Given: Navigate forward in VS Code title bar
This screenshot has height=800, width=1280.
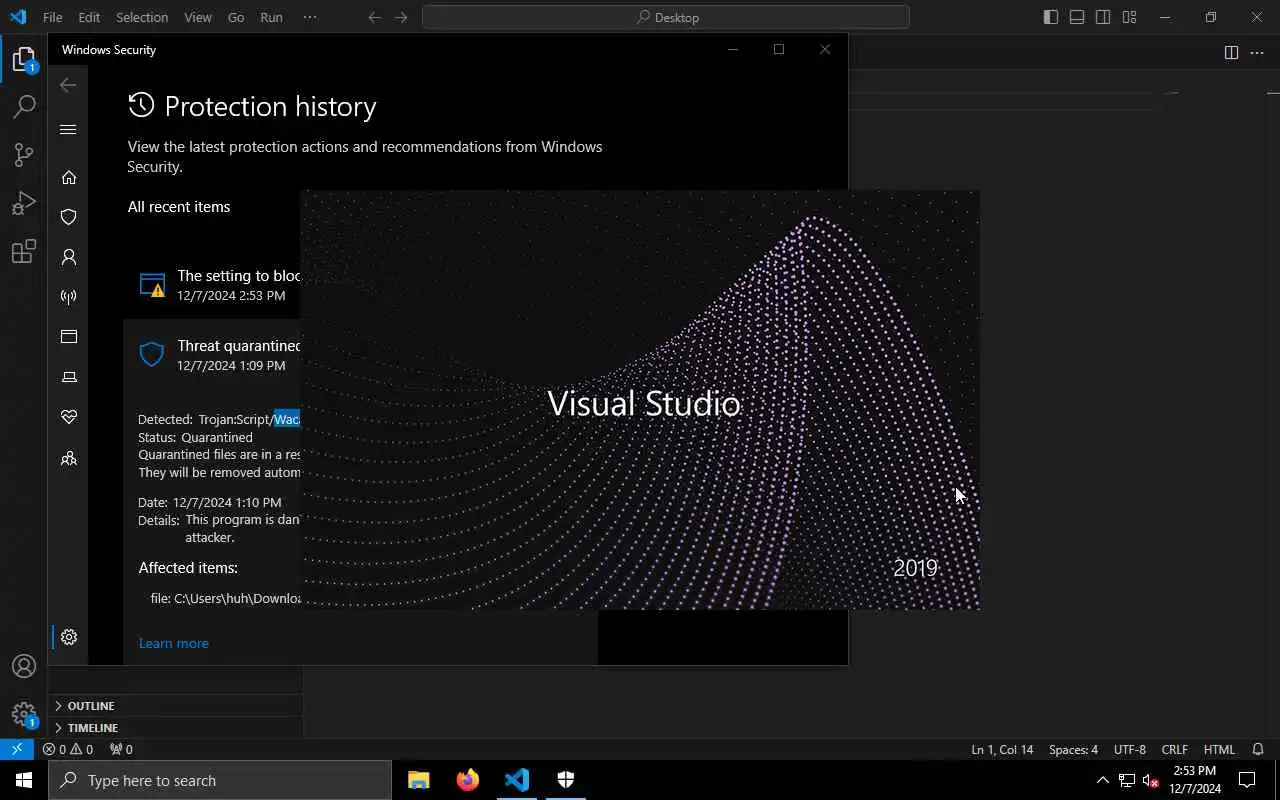Looking at the screenshot, I should coord(401,17).
